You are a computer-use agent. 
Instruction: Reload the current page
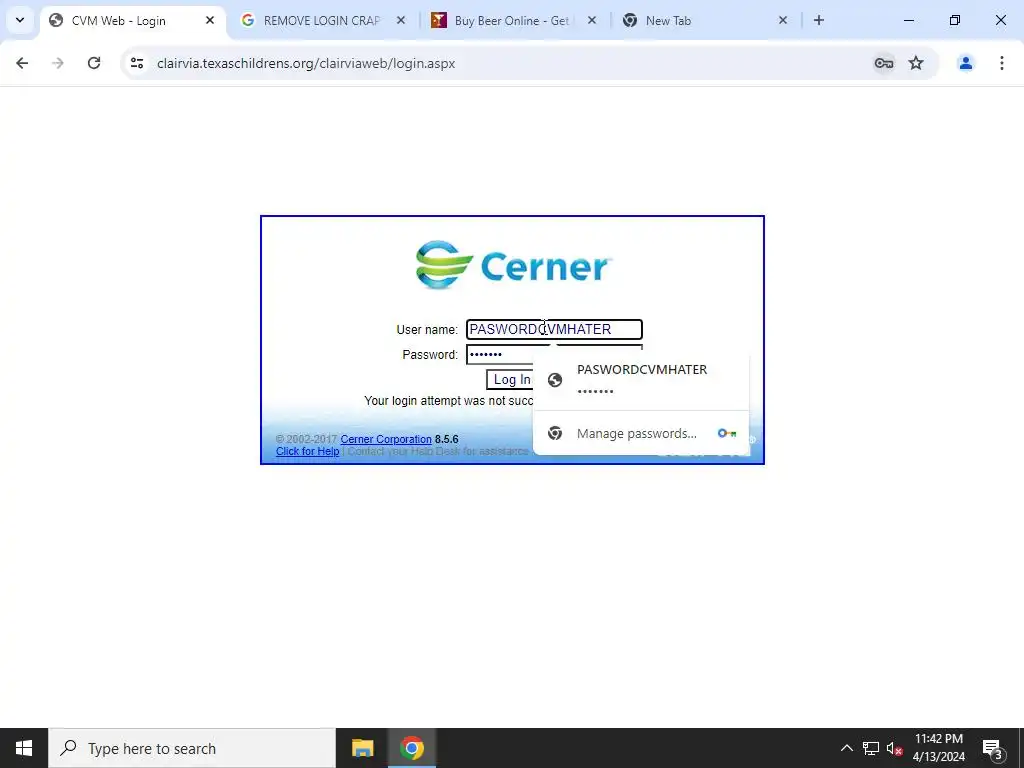(94, 63)
